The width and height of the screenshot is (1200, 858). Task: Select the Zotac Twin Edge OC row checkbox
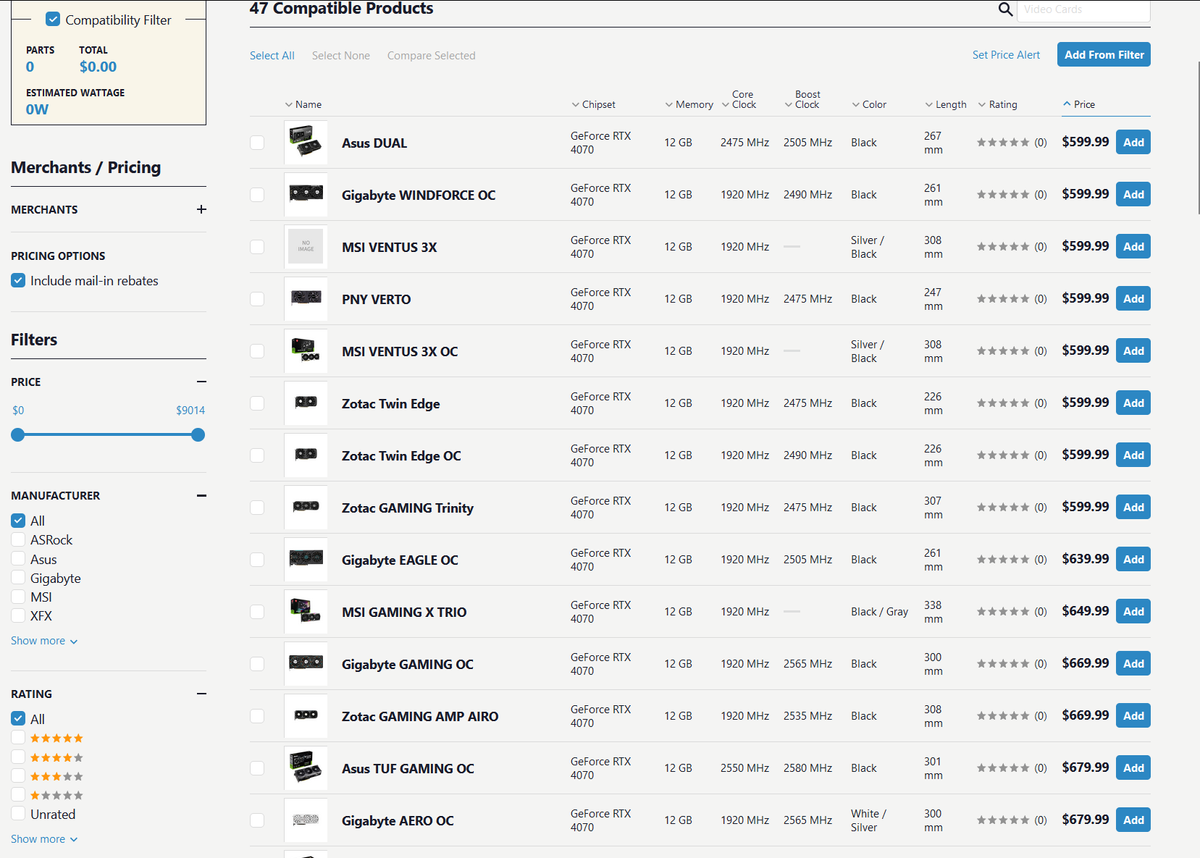[257, 455]
